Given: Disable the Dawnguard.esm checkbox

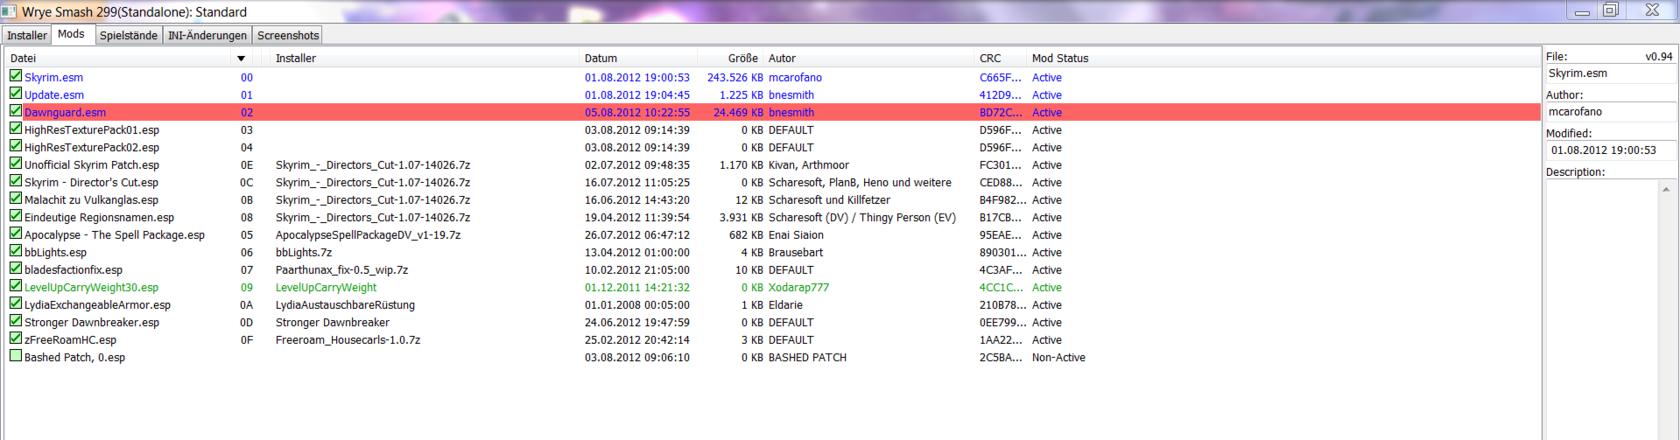Looking at the screenshot, I should click(16, 112).
